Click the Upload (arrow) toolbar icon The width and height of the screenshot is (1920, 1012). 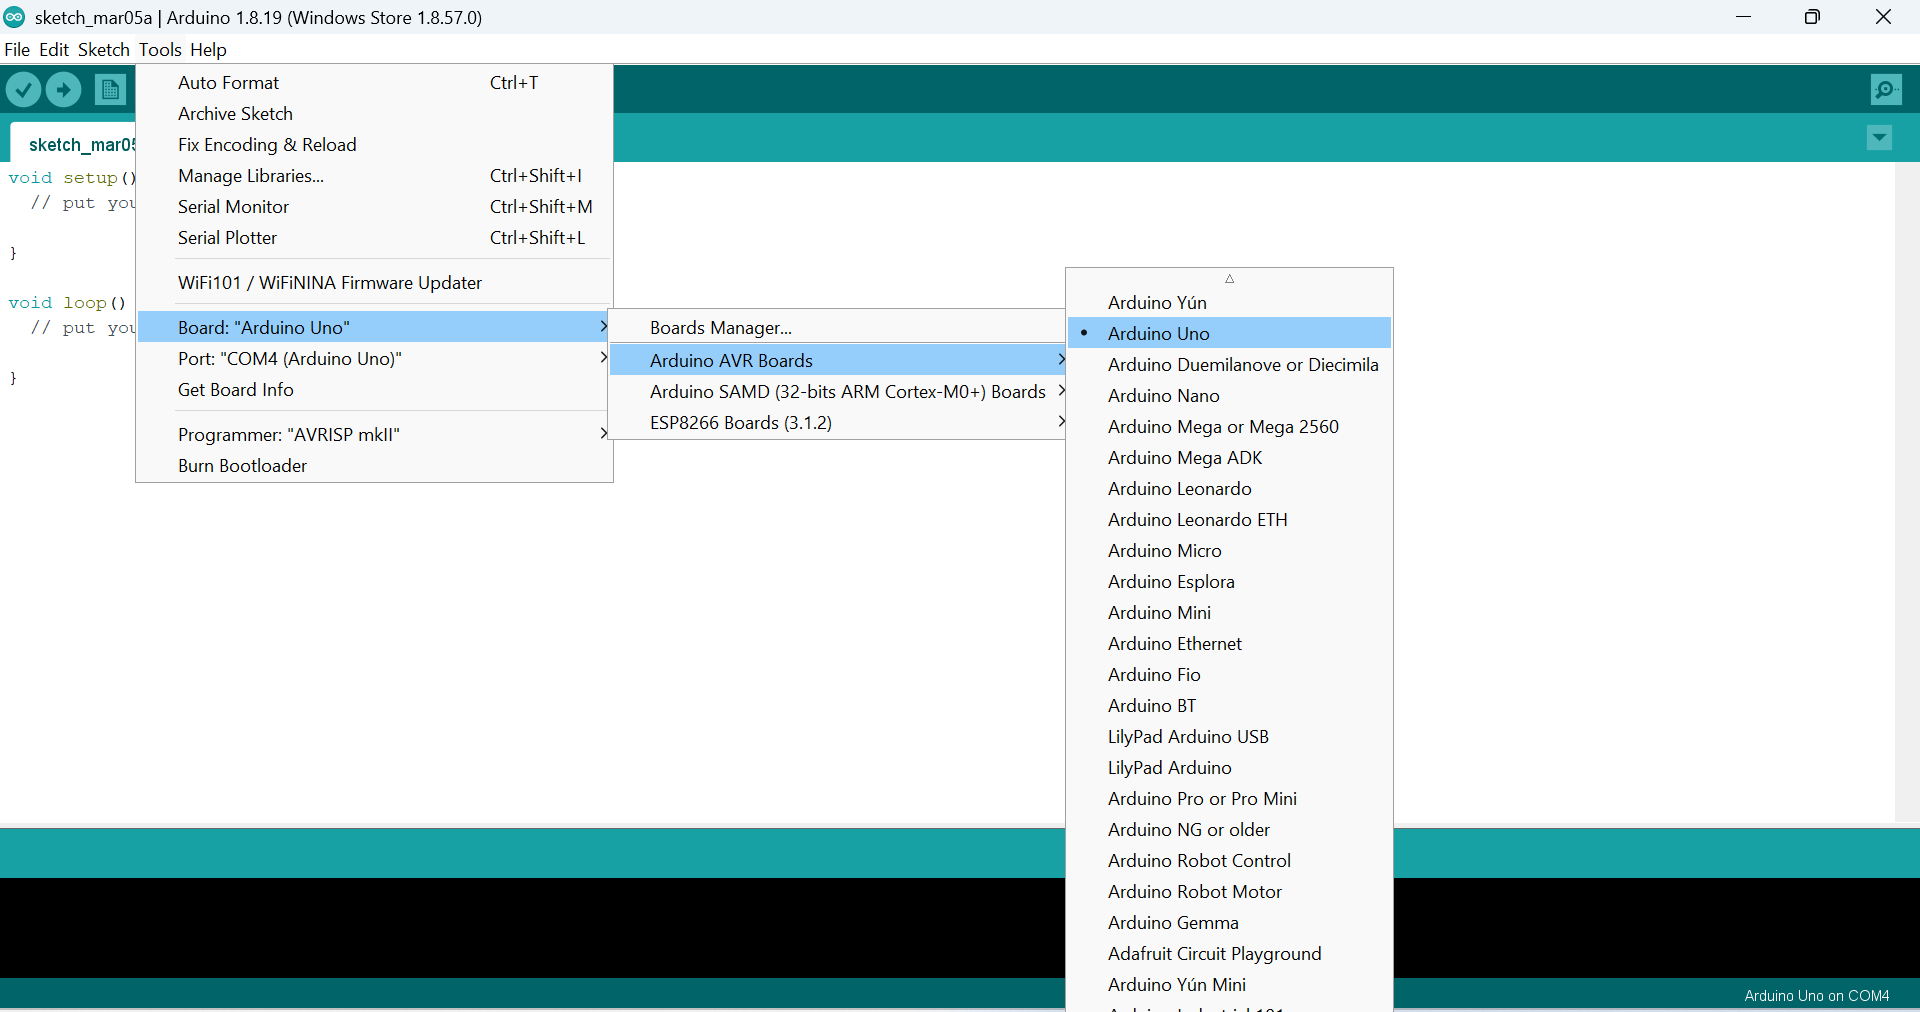tap(63, 89)
